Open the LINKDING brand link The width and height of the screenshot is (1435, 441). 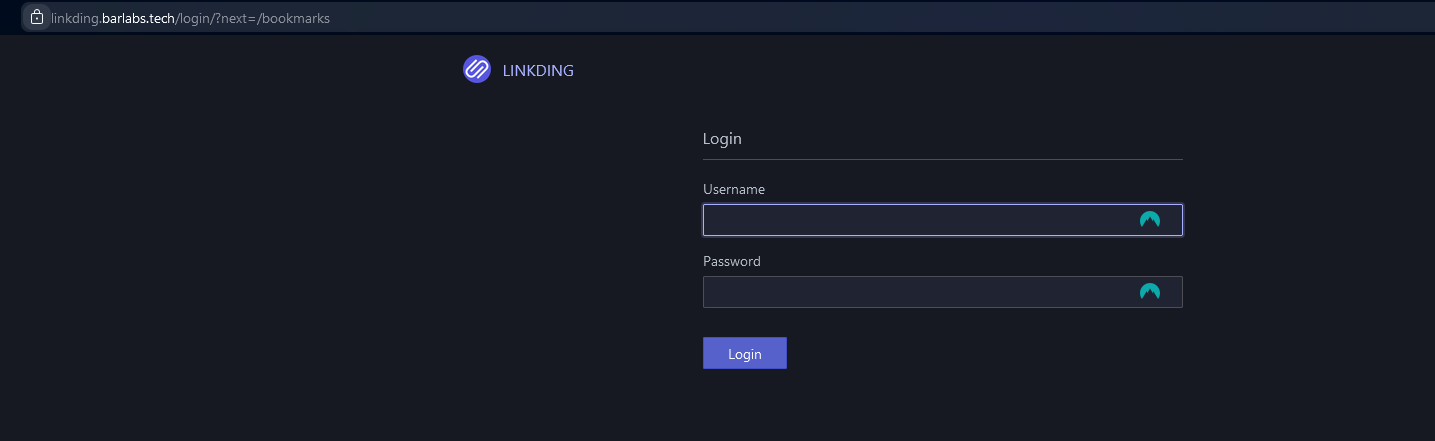click(x=538, y=71)
